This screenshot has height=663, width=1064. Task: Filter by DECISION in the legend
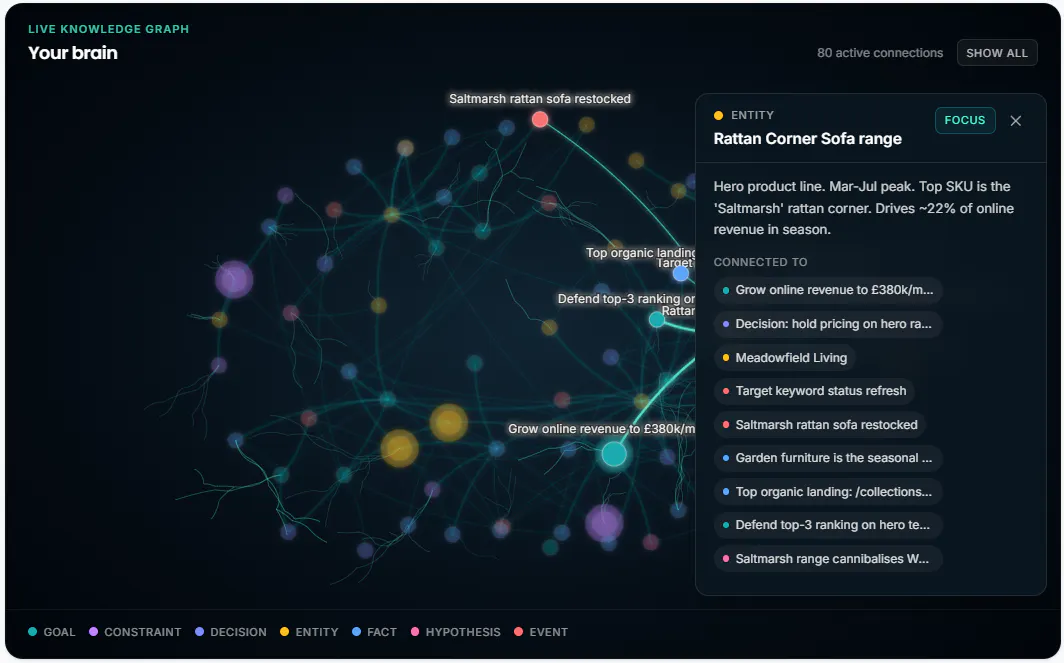tap(231, 632)
